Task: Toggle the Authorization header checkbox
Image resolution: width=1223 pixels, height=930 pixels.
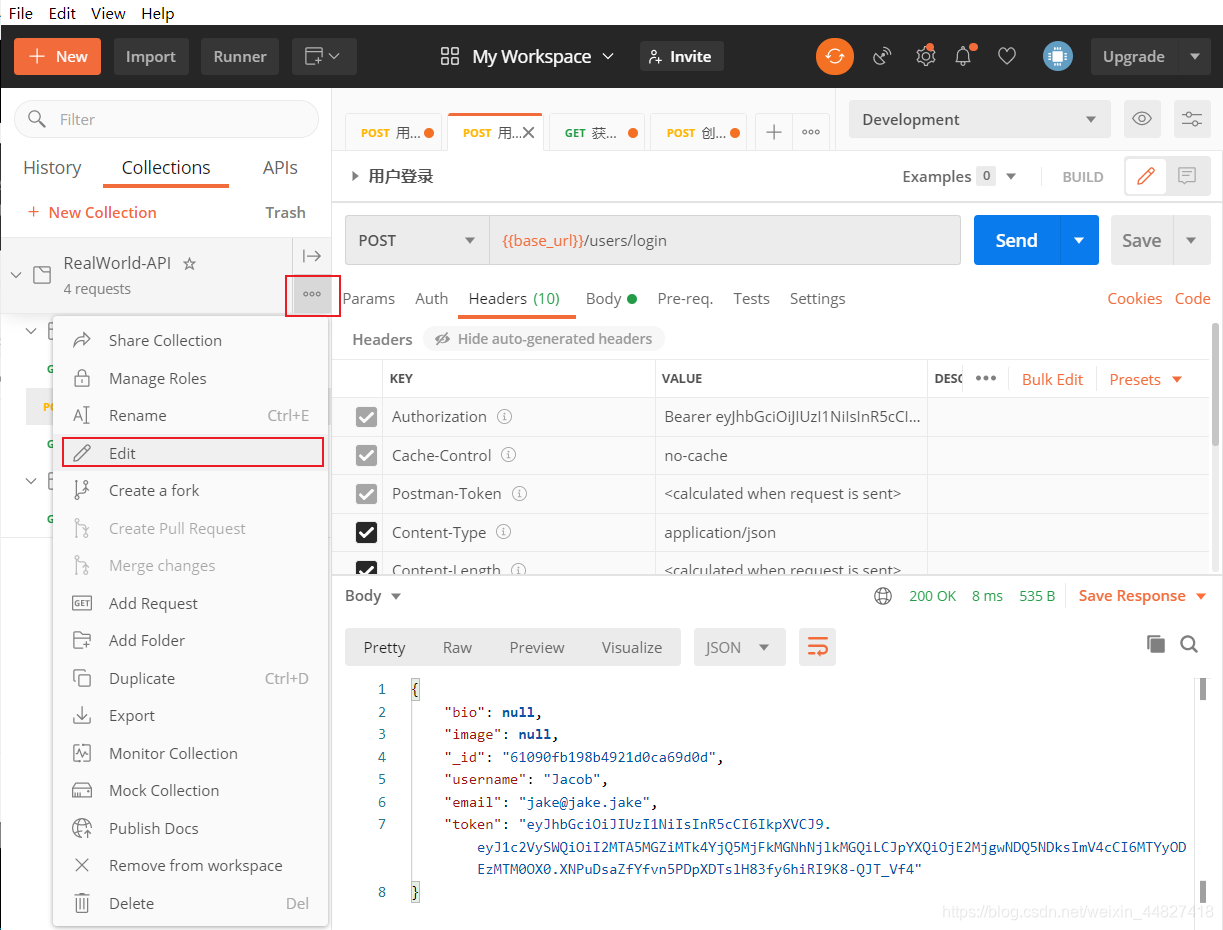Action: coord(366,416)
